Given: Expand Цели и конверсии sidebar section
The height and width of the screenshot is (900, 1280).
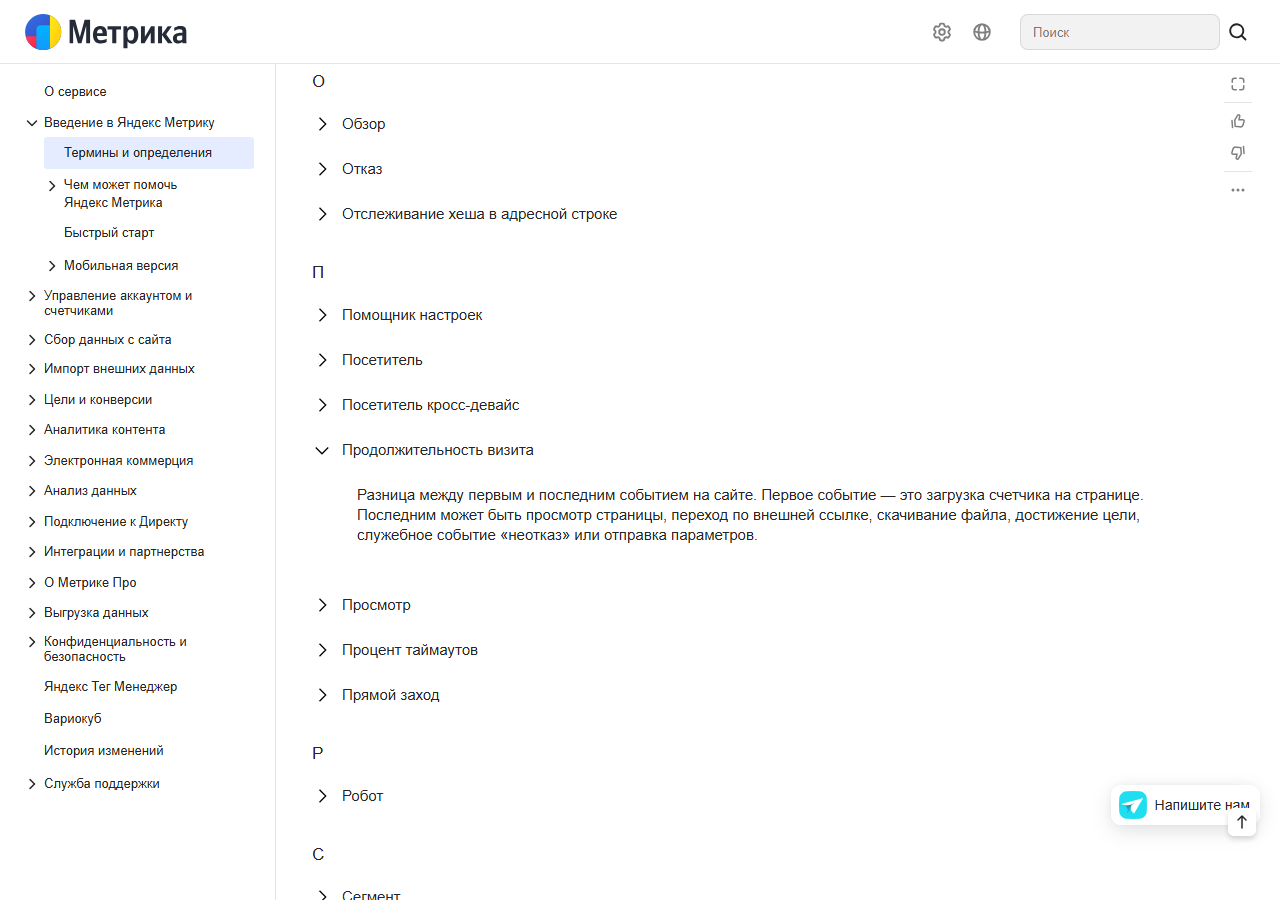Looking at the screenshot, I should (x=32, y=400).
